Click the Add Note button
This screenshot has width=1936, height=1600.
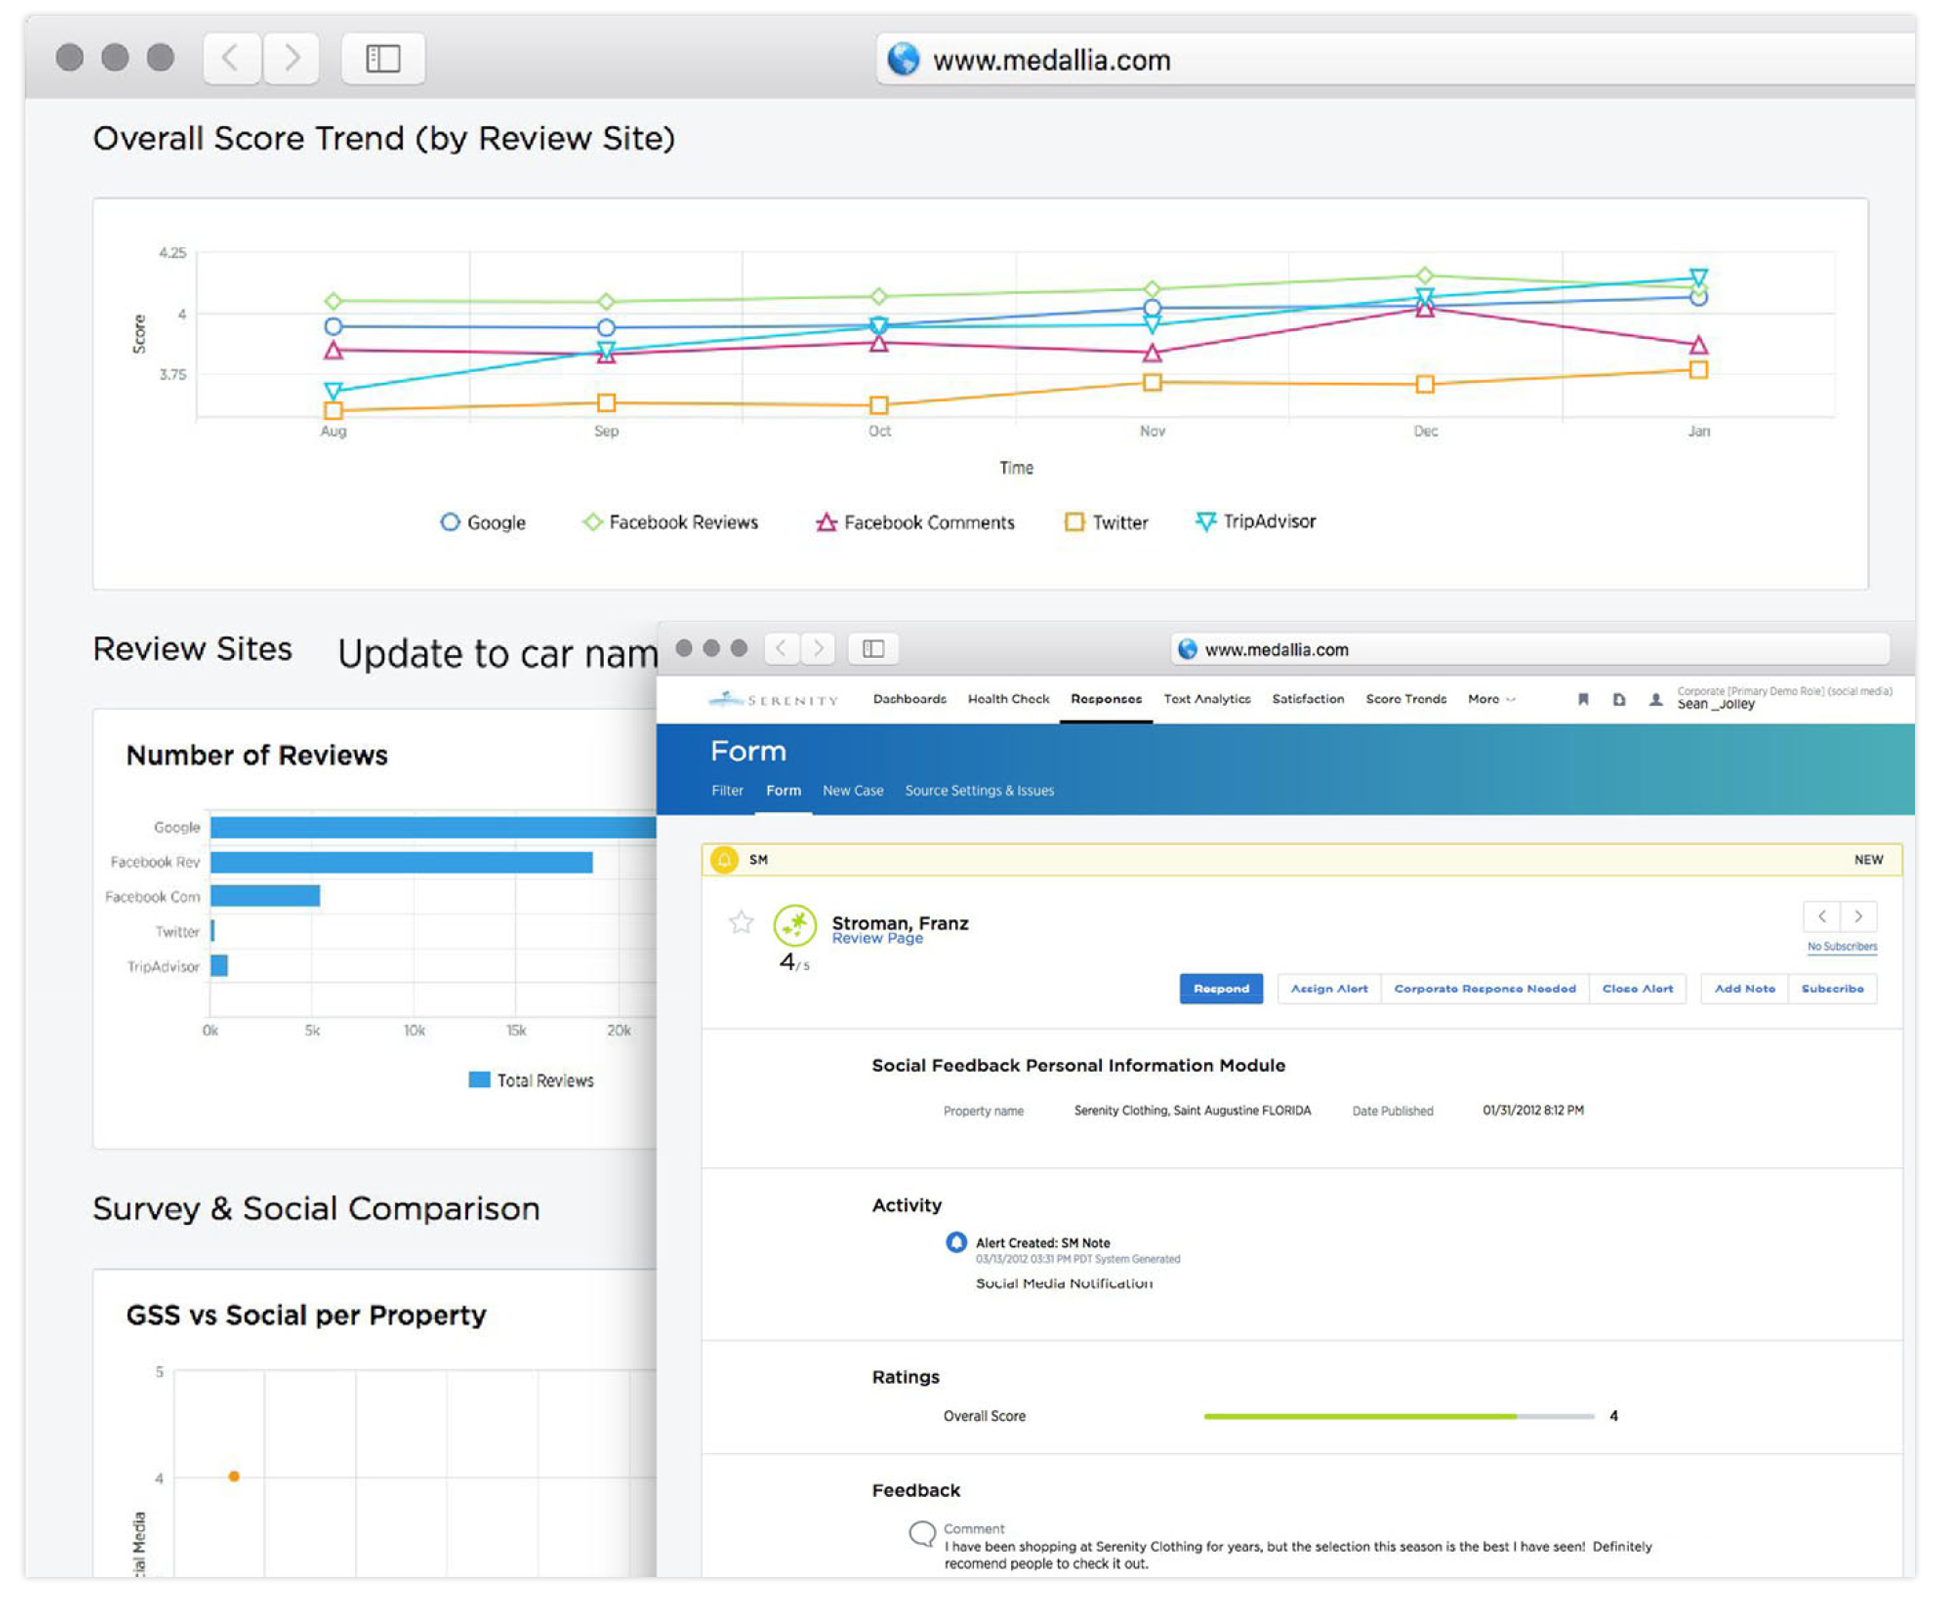pos(1744,988)
